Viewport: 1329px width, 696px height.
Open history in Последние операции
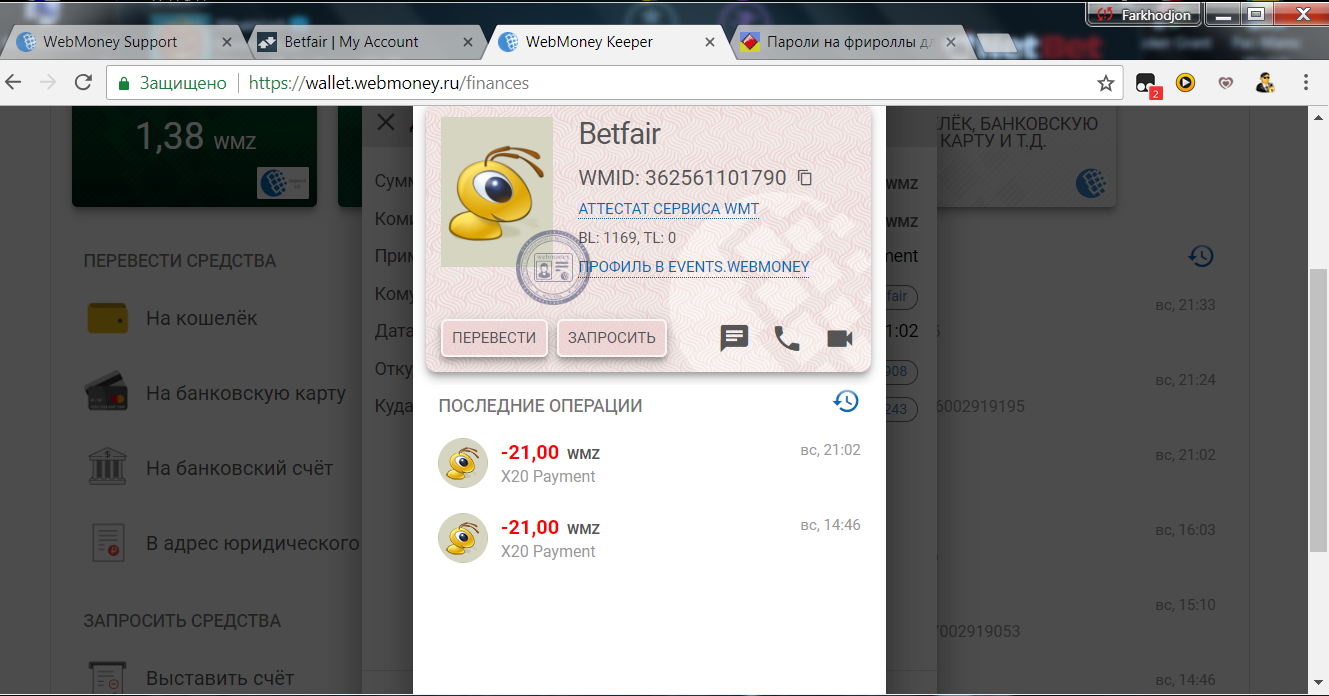846,402
